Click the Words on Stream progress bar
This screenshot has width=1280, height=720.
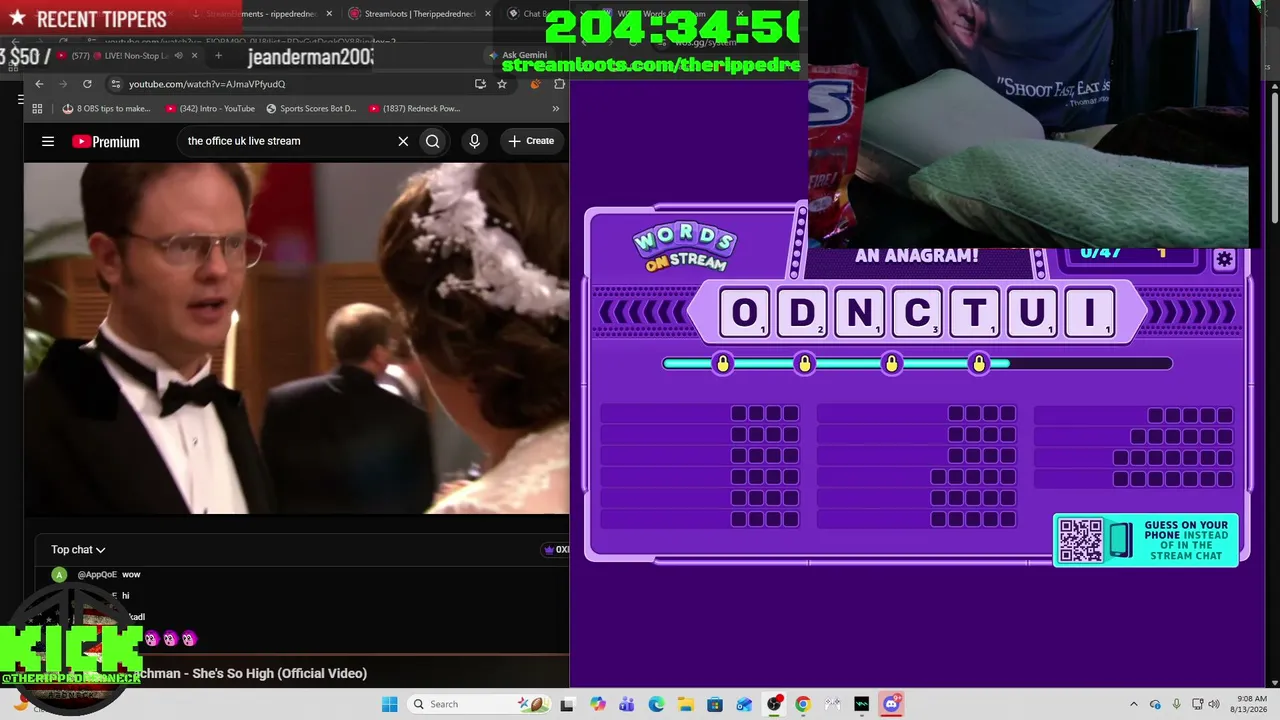917,363
